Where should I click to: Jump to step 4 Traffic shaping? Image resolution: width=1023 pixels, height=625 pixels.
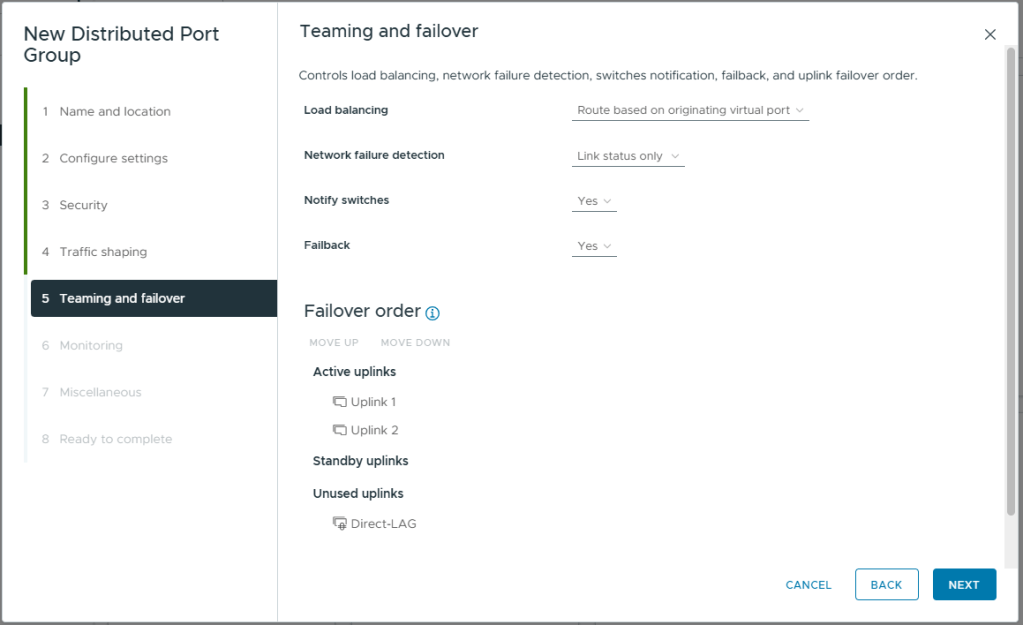(103, 252)
